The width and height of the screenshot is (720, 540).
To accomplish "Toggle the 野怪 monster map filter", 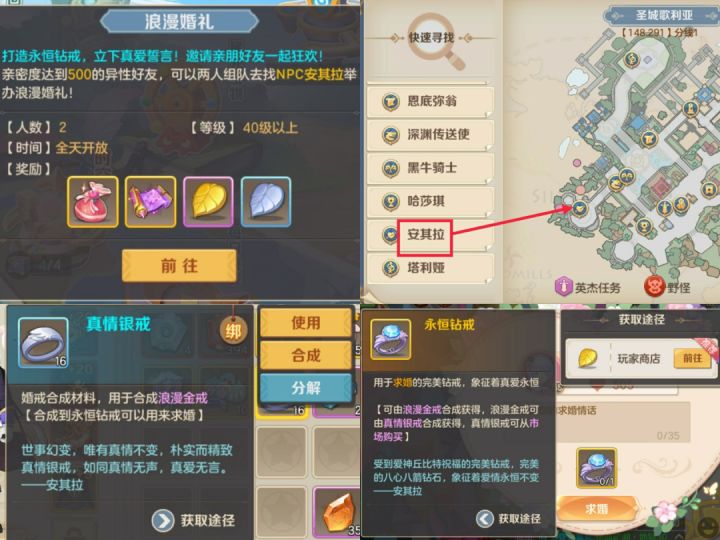I will [x=667, y=287].
